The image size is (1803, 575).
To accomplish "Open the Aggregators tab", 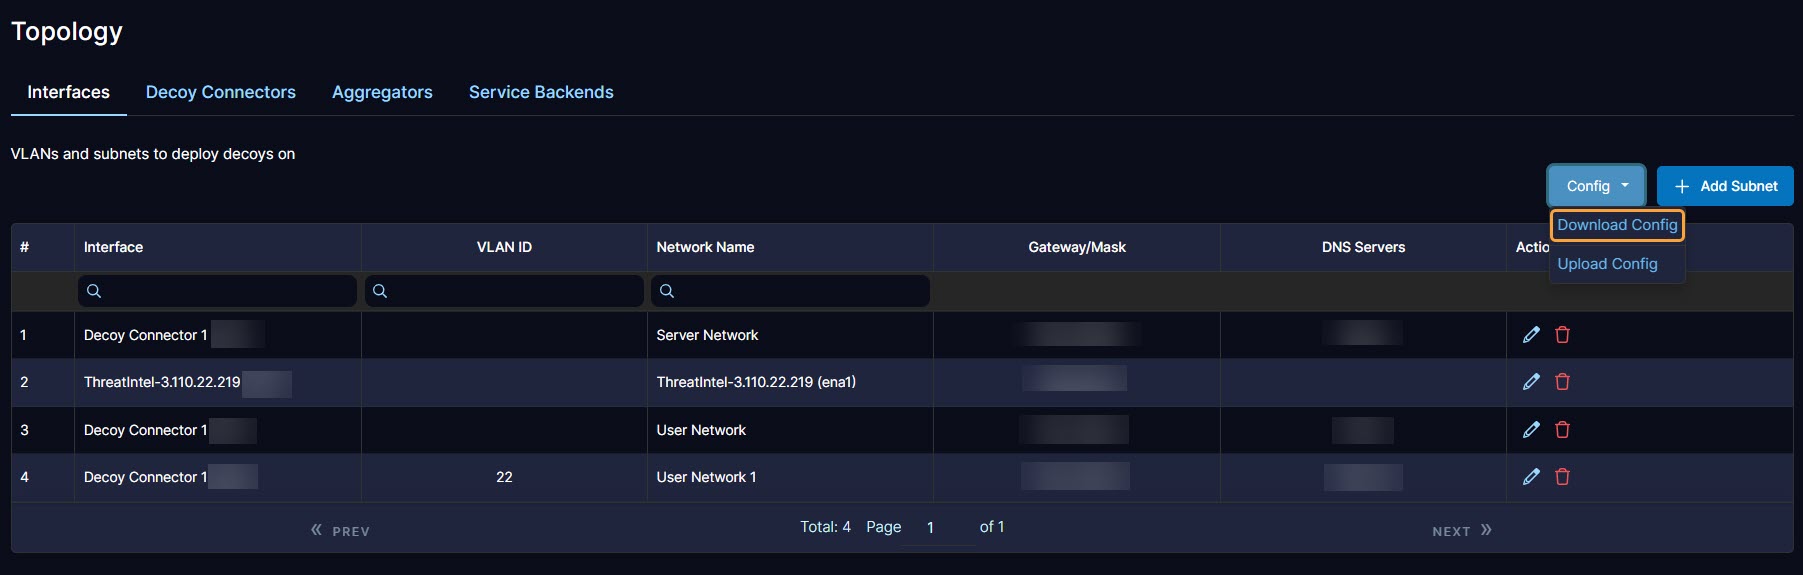I will (382, 92).
